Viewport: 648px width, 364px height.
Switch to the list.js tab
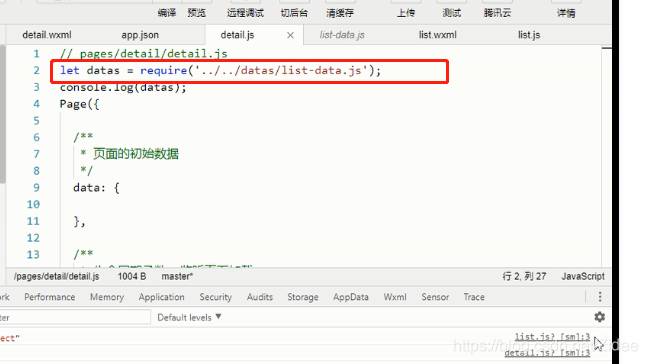(x=529, y=35)
